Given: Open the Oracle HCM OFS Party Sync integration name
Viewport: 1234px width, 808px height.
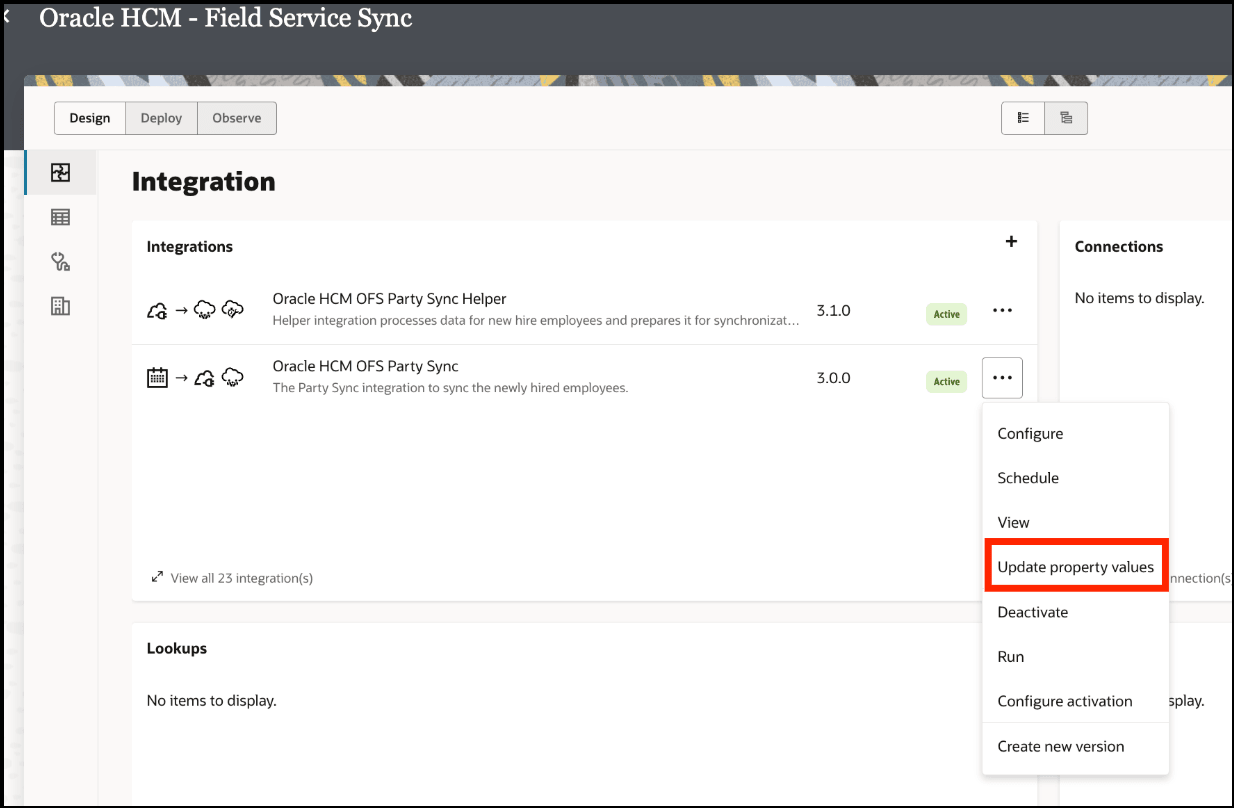Looking at the screenshot, I should coord(366,366).
